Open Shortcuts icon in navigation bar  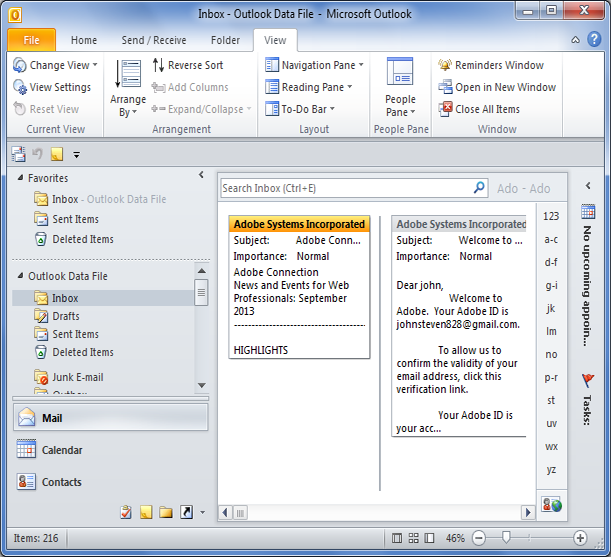point(186,512)
